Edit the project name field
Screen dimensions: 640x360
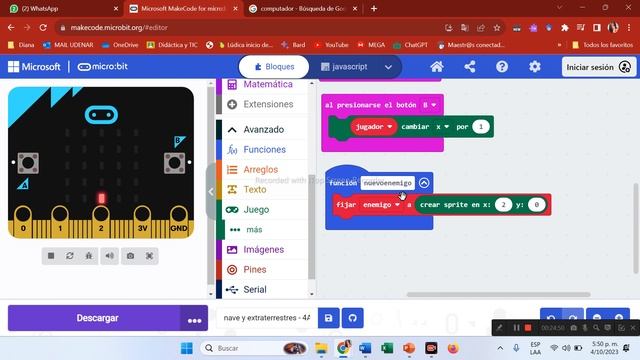tap(267, 318)
